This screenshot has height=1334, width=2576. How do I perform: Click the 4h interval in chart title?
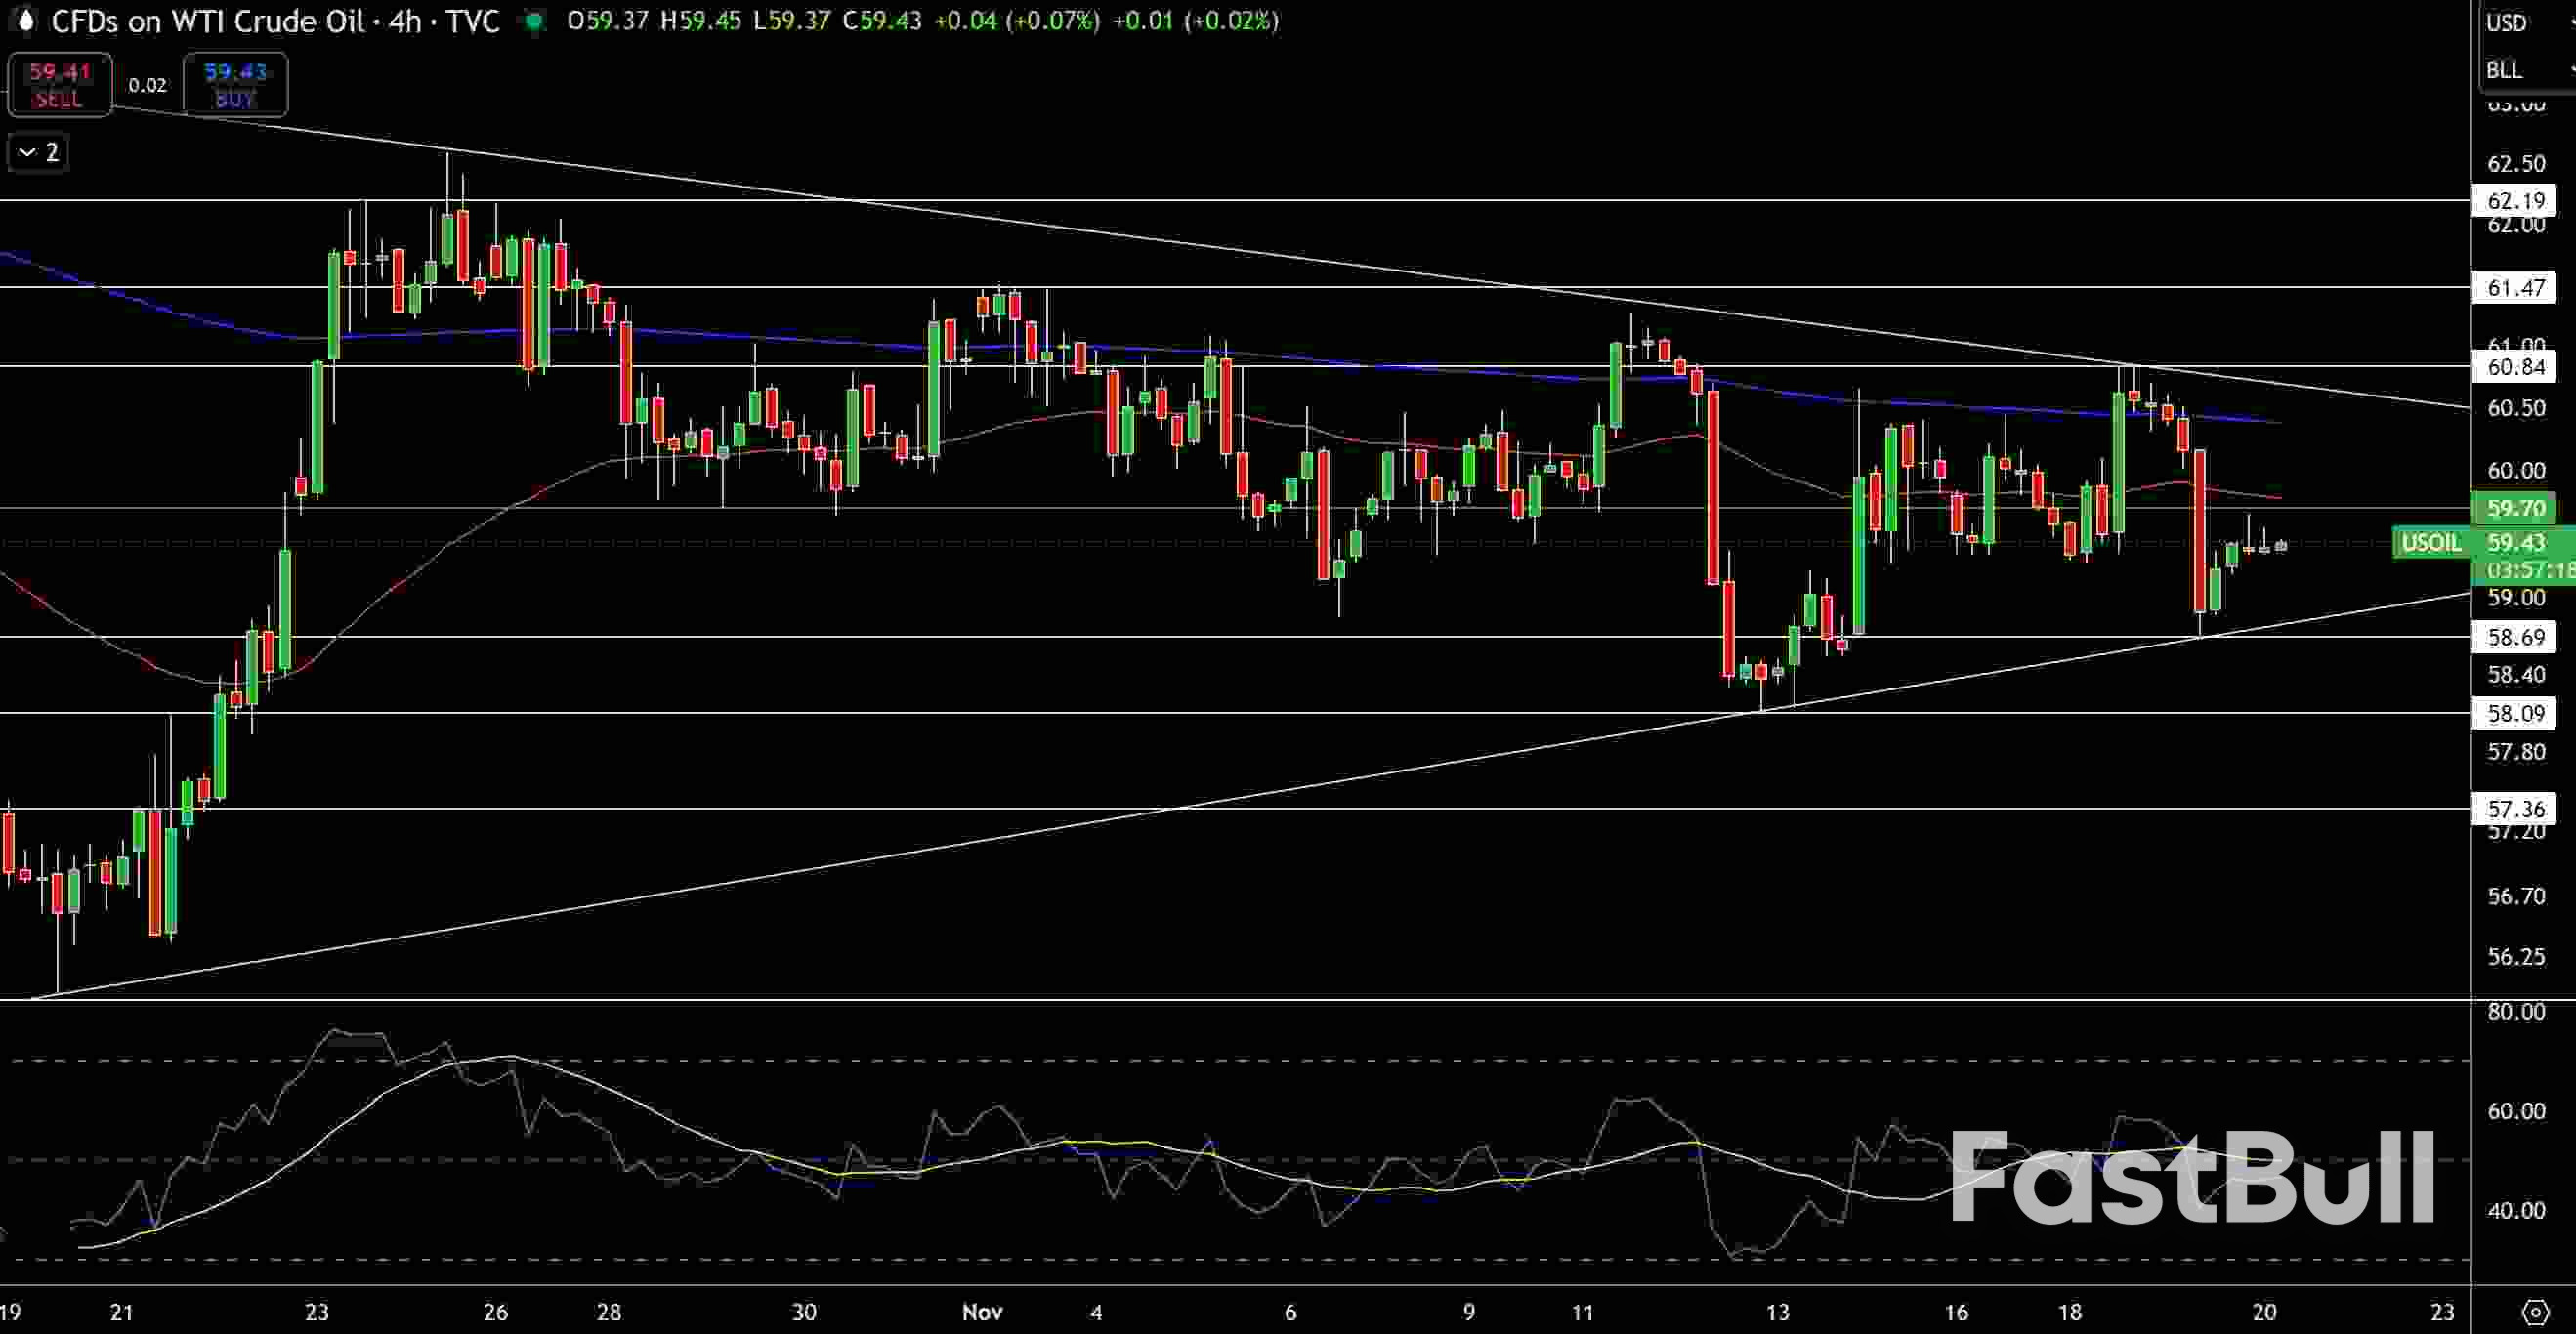(405, 21)
